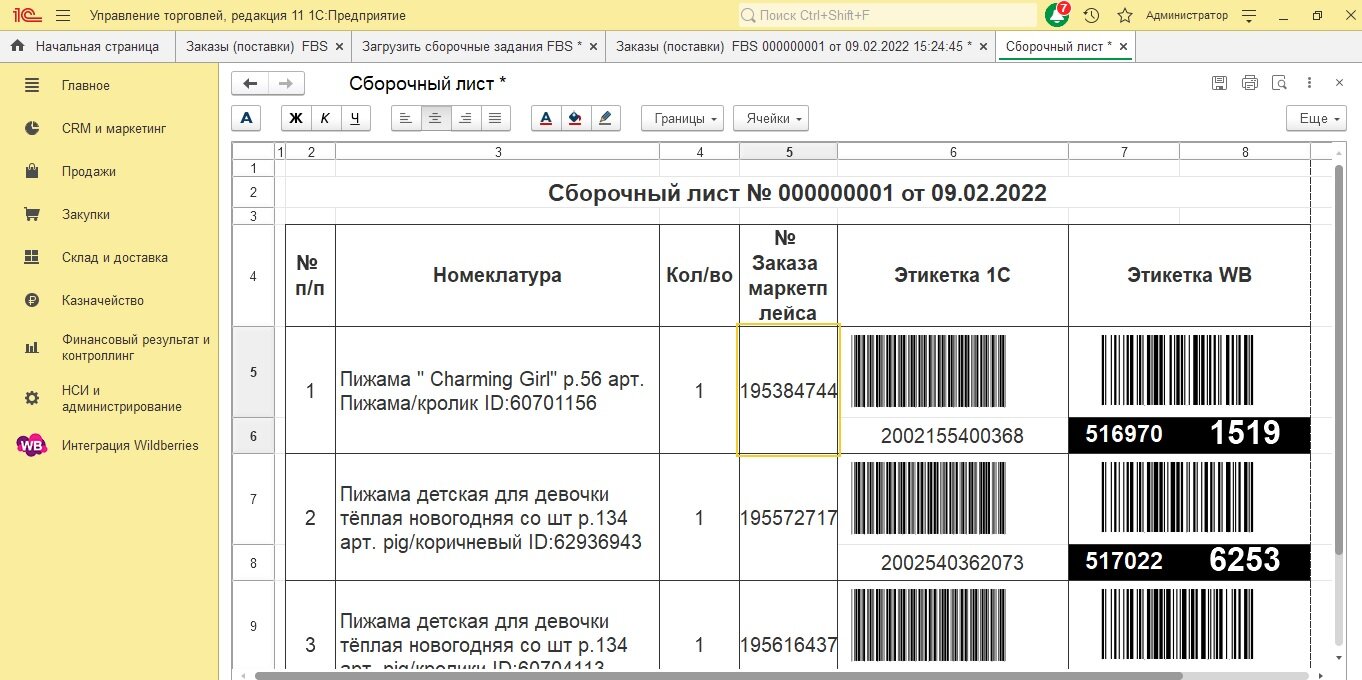Open CRM и маркетинг section
The image size is (1362, 680).
point(109,128)
